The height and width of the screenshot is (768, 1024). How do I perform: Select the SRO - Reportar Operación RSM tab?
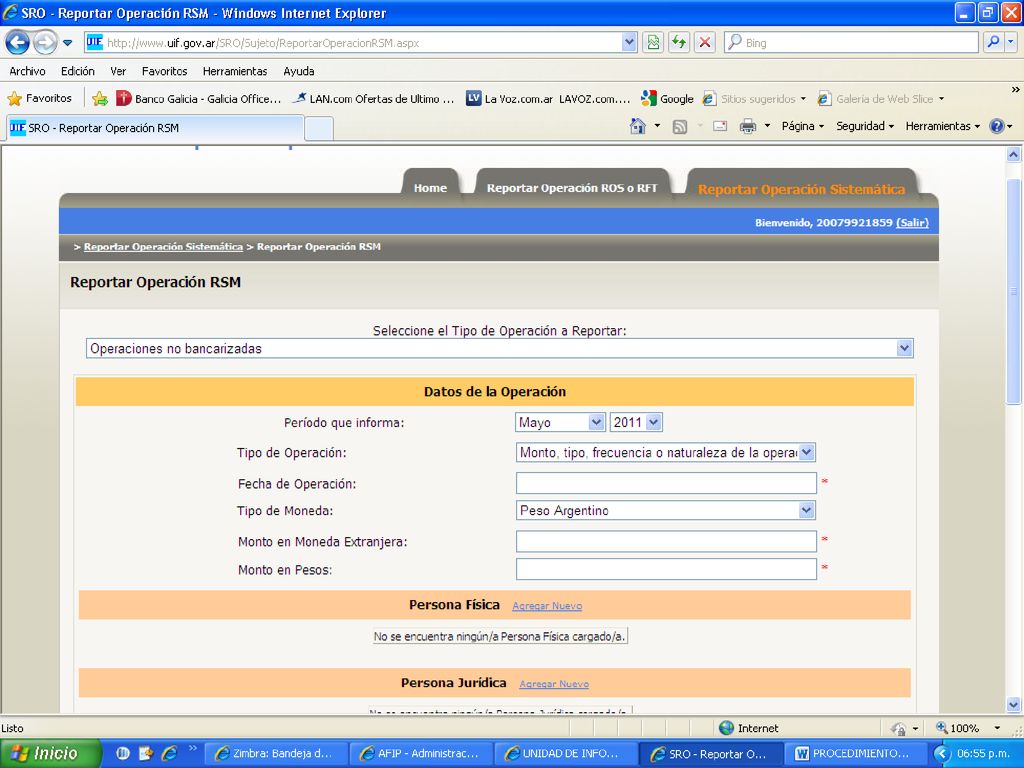tap(155, 128)
